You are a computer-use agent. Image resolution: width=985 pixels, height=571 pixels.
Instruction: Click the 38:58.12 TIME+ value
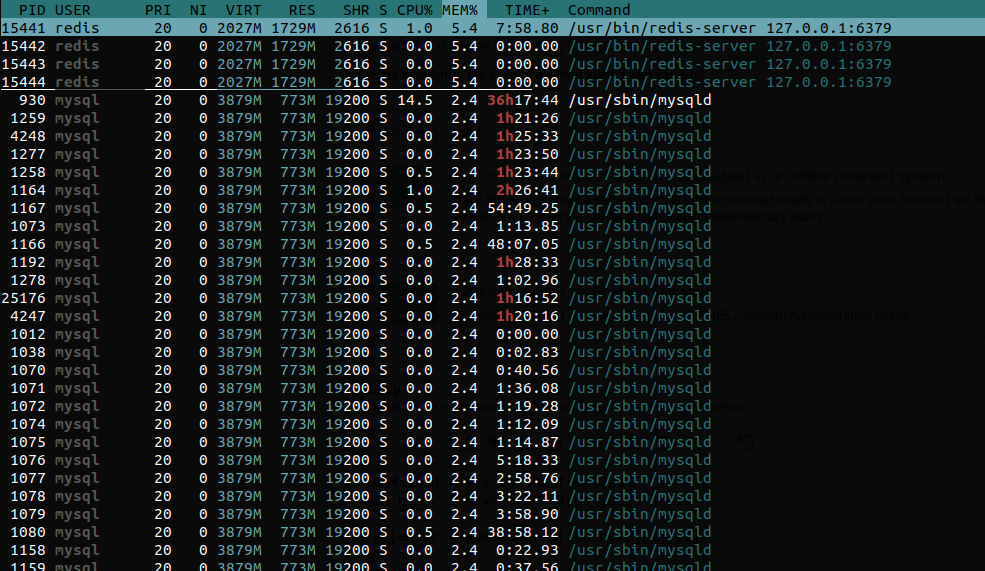[523, 532]
